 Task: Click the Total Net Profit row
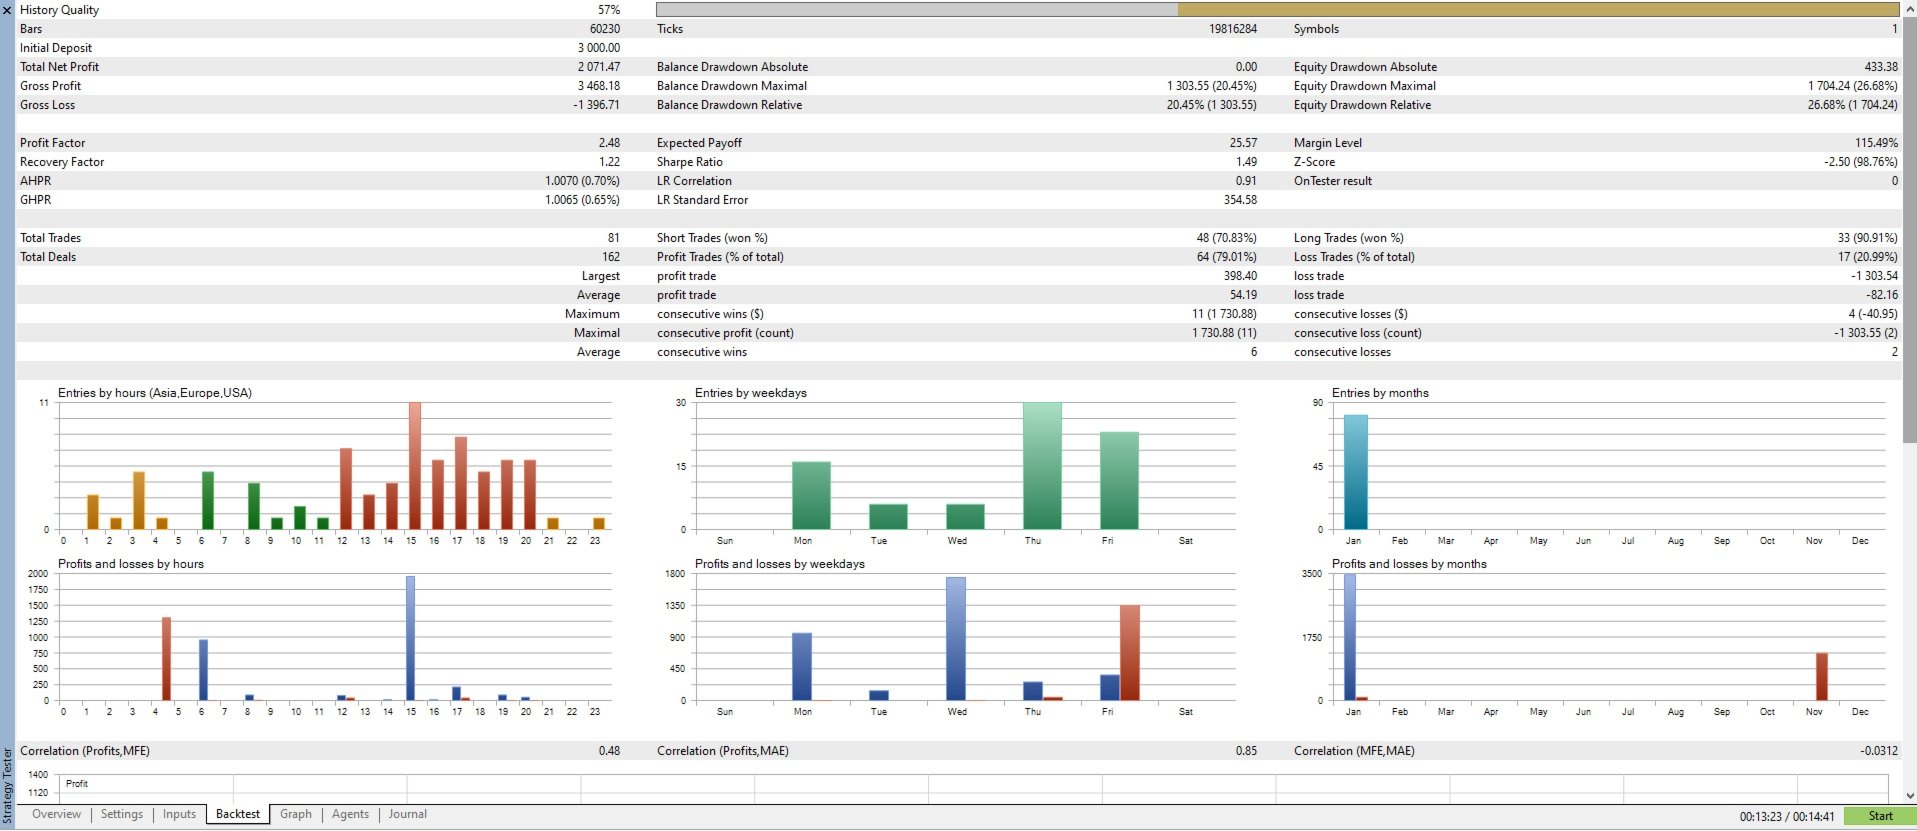pyautogui.click(x=320, y=67)
